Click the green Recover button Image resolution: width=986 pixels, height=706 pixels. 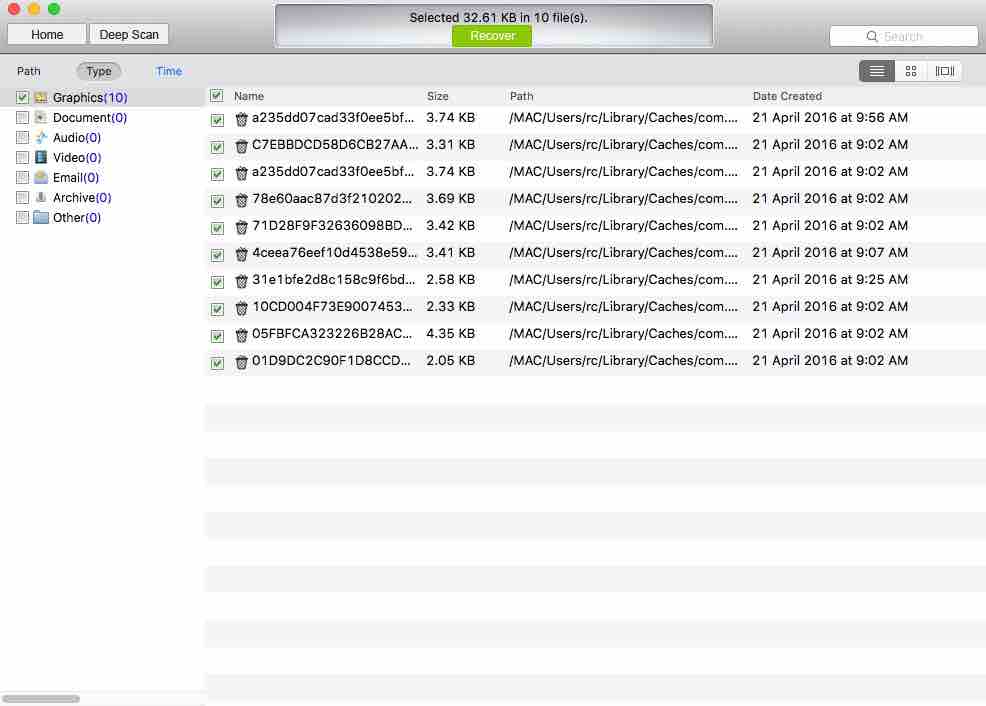pos(492,36)
